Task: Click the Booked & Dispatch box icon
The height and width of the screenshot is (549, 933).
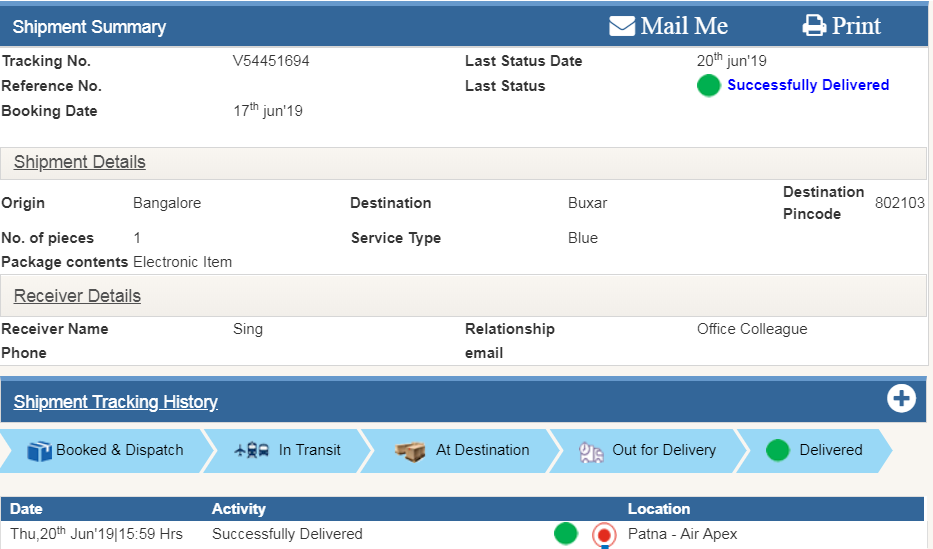Action: pyautogui.click(x=39, y=451)
